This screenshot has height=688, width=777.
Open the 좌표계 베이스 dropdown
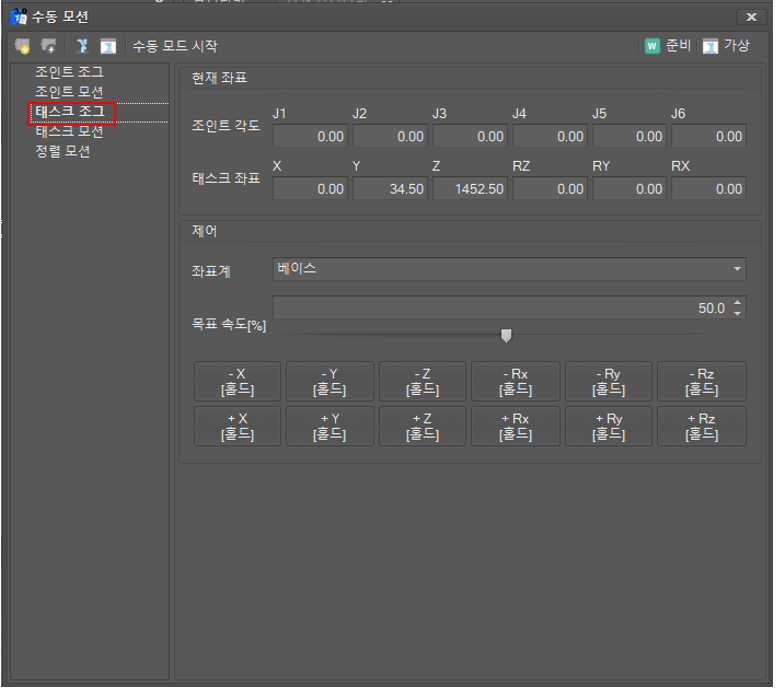tap(509, 269)
